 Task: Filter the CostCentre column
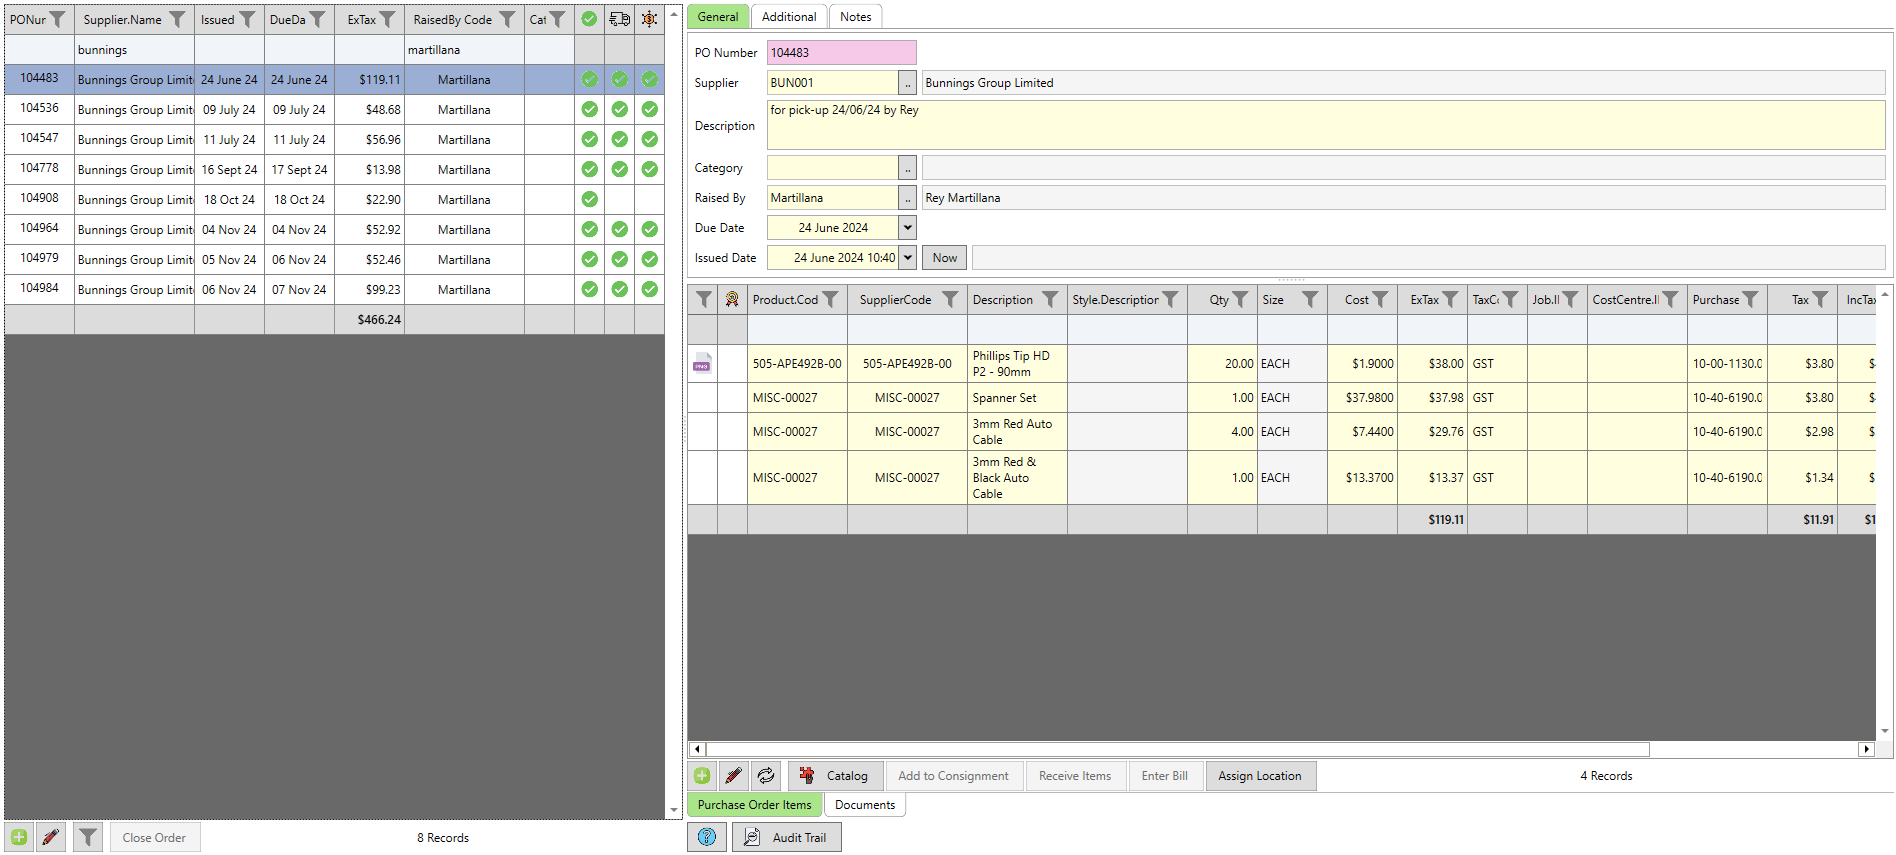(x=1670, y=299)
